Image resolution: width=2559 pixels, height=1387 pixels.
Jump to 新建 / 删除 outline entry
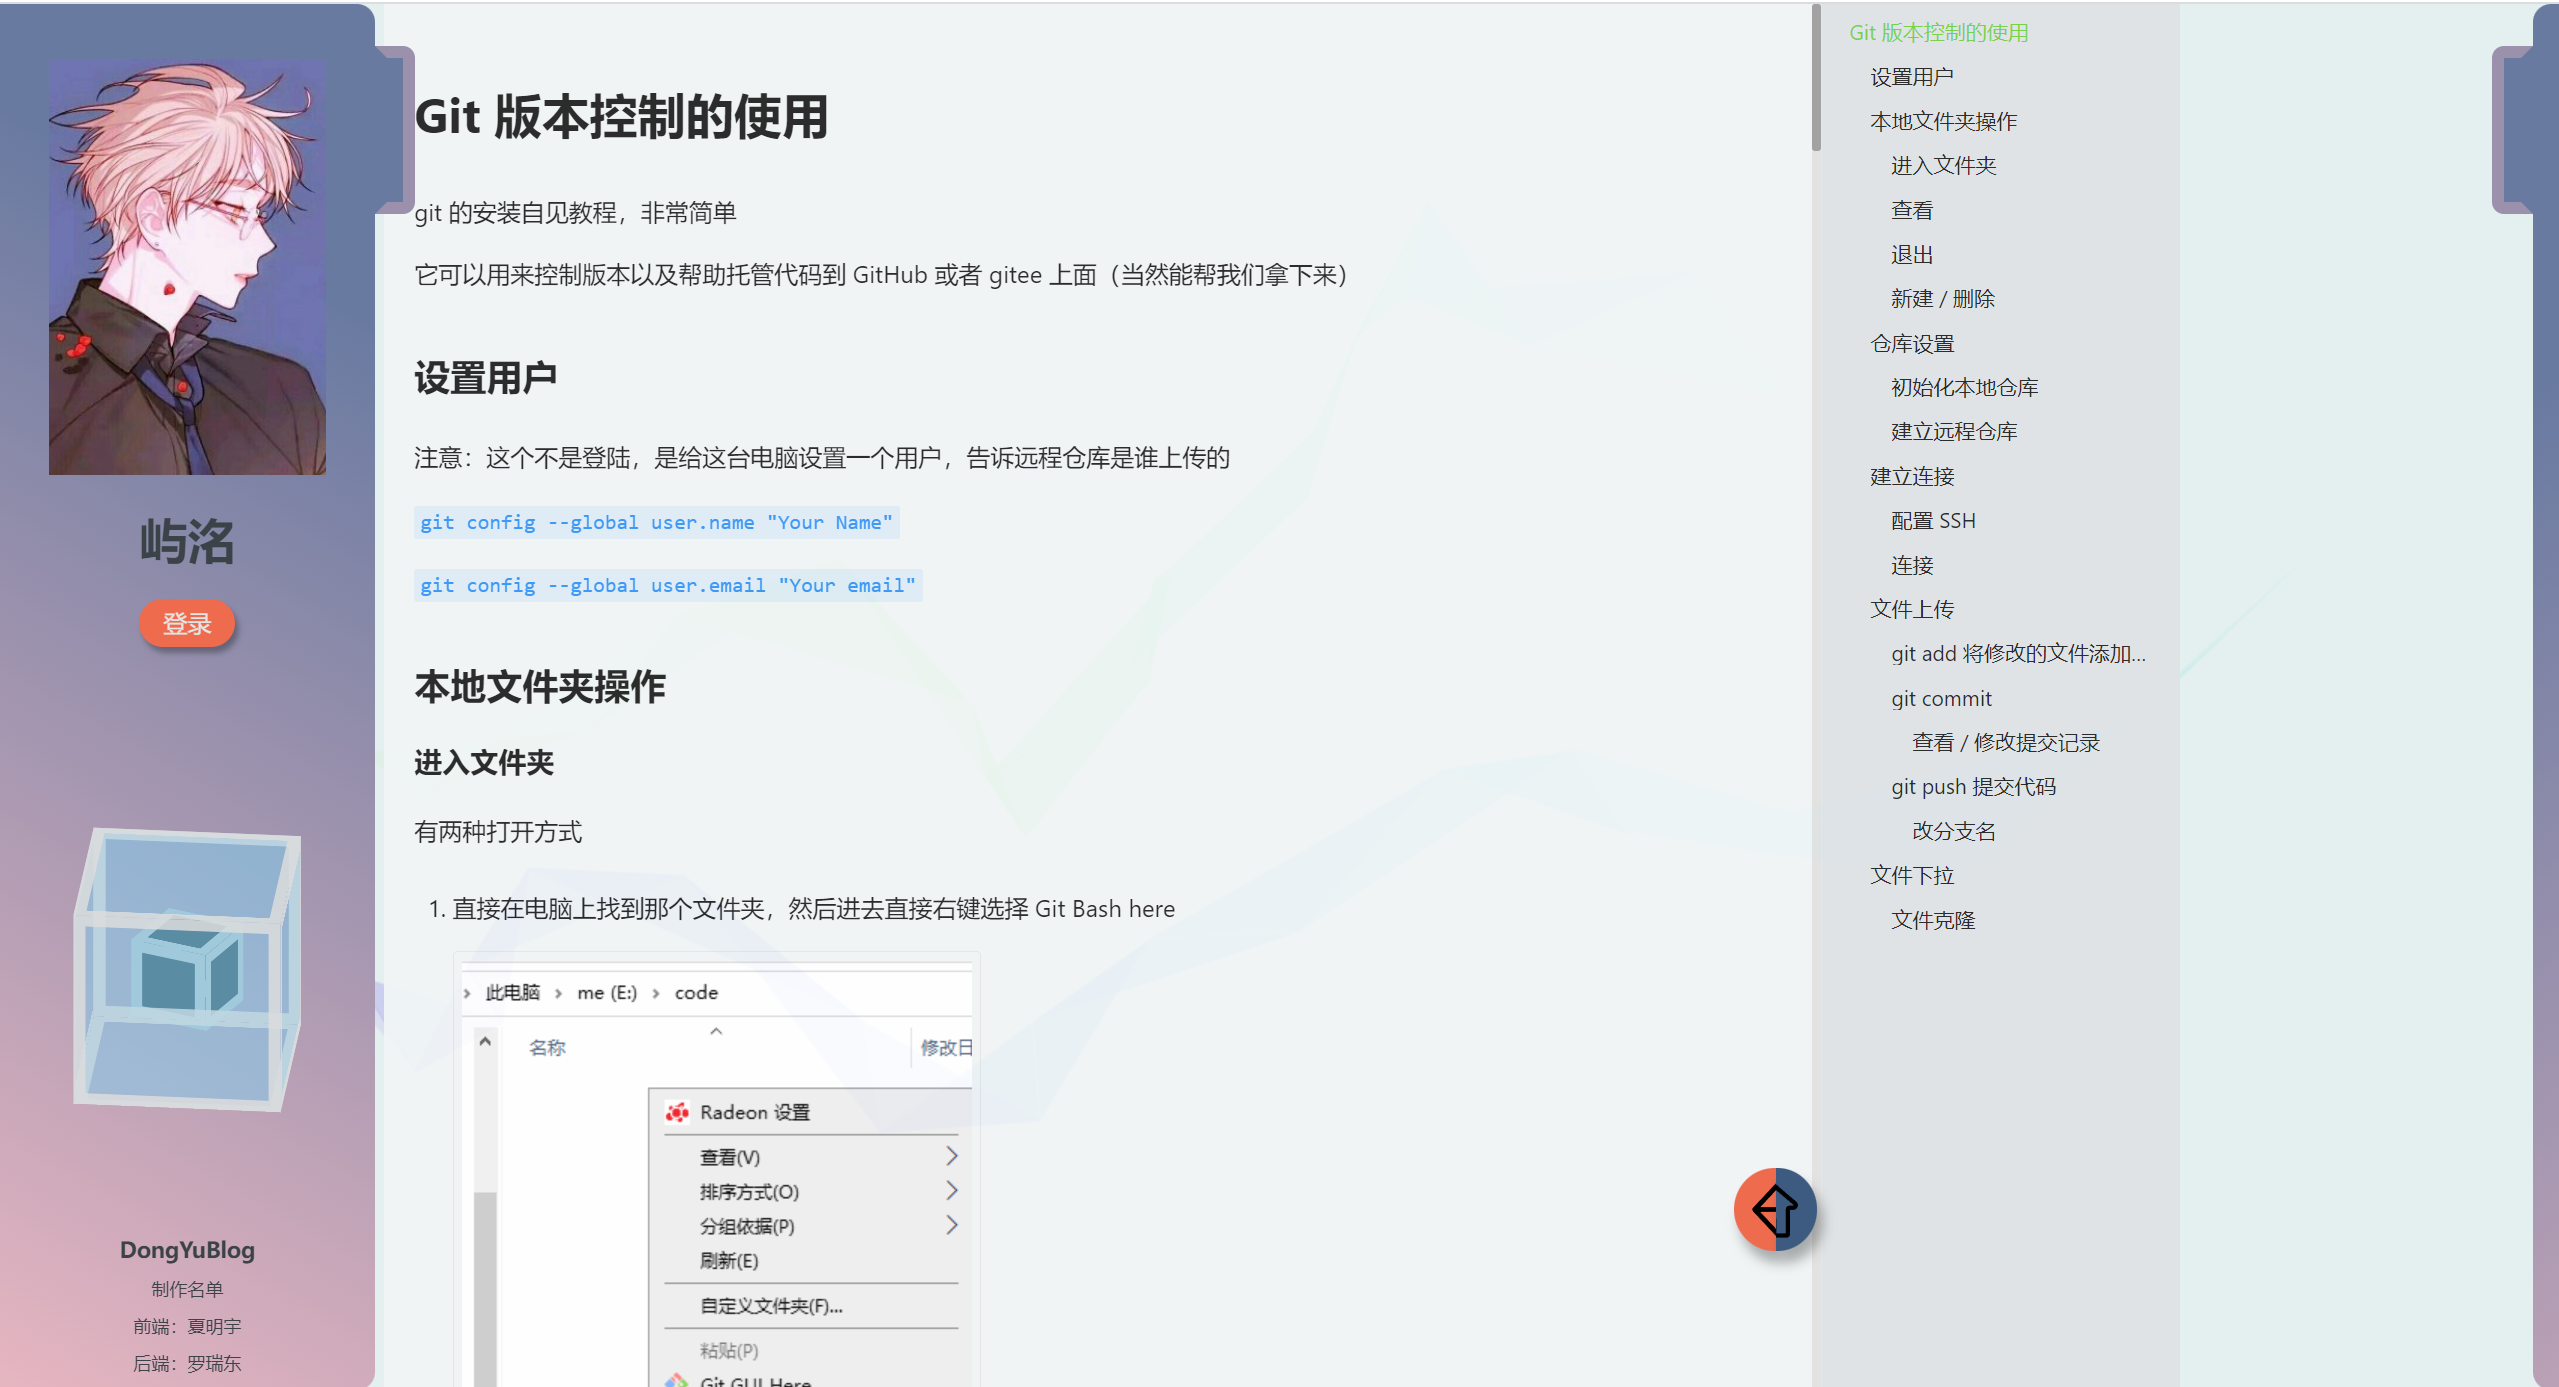coord(1942,298)
